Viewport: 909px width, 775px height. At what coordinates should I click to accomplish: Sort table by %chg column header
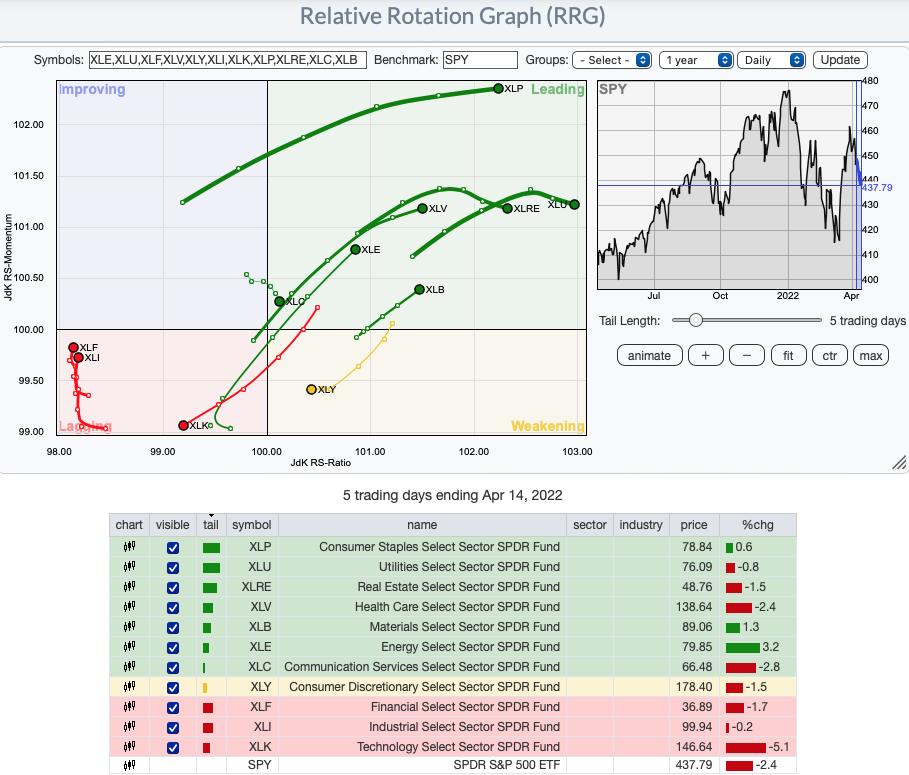tap(758, 525)
